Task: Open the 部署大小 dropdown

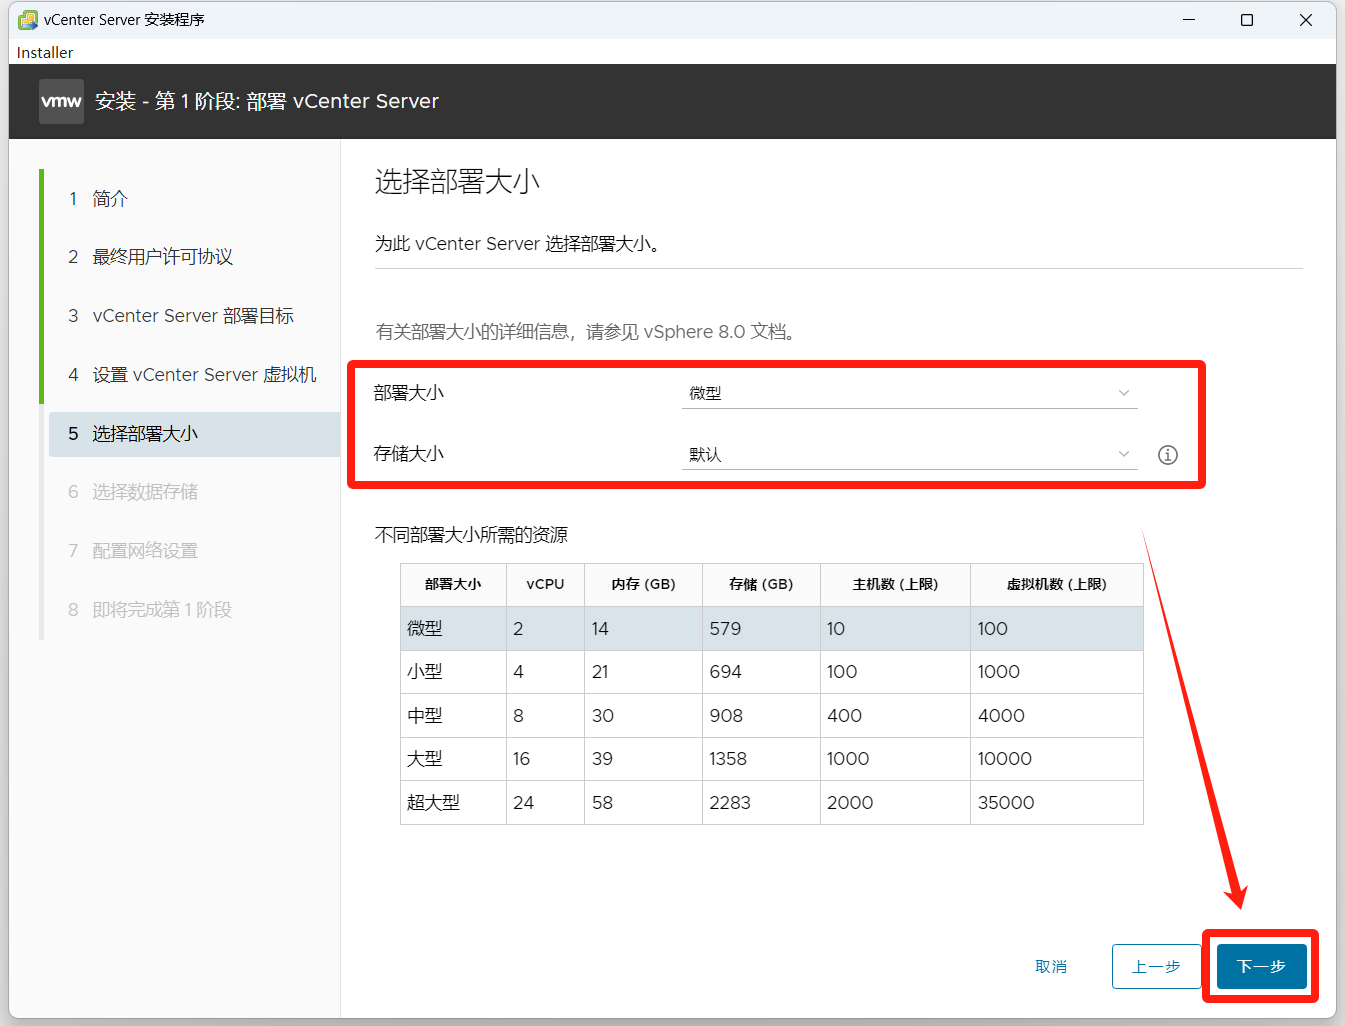Action: [x=908, y=394]
